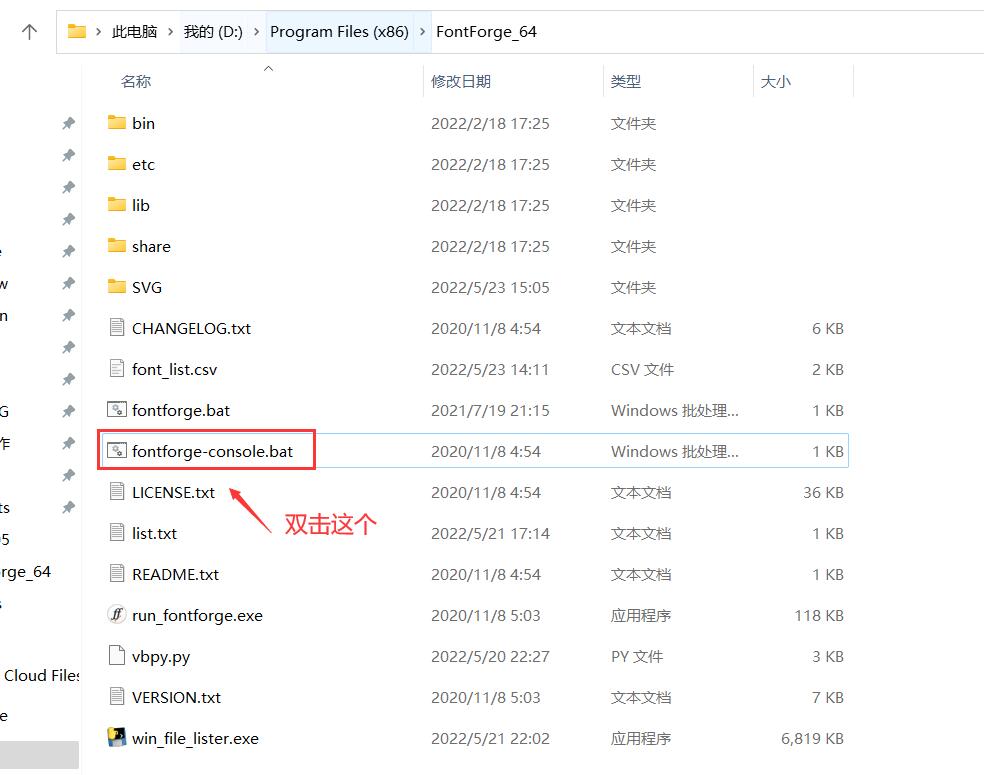The width and height of the screenshot is (984, 775).
Task: Click the up-arrow navigation button
Action: [x=29, y=32]
